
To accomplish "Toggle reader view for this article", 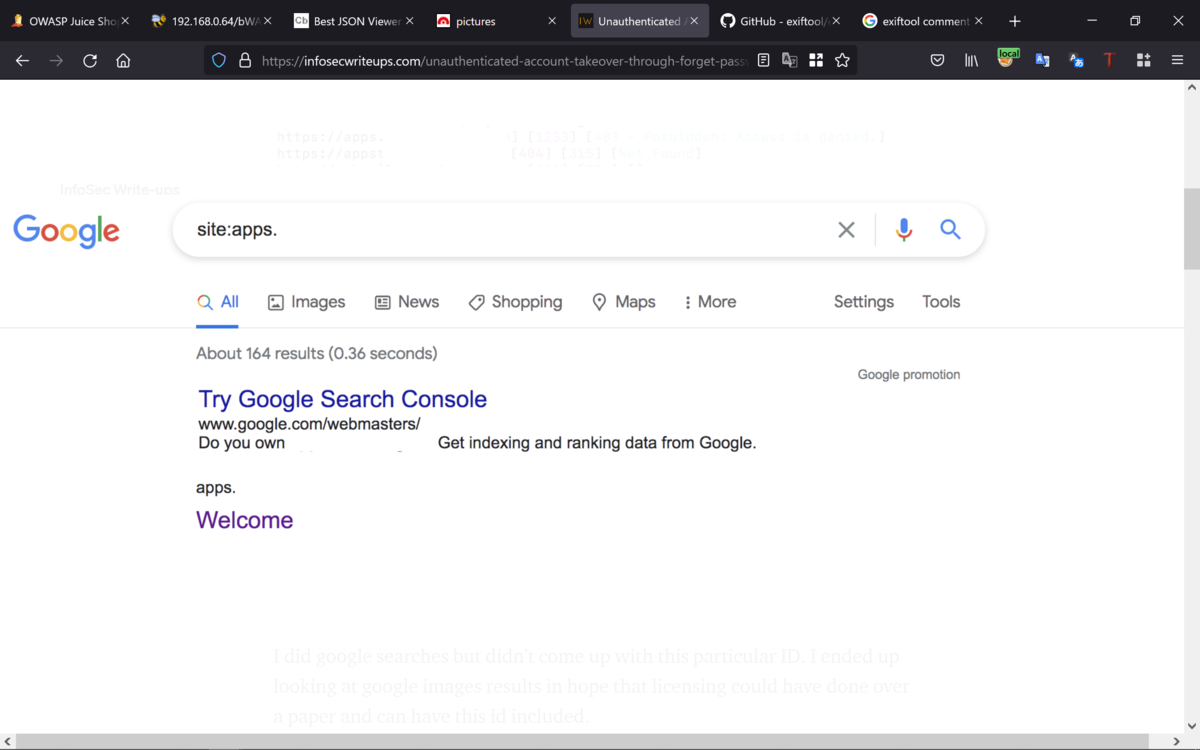I will 764,61.
